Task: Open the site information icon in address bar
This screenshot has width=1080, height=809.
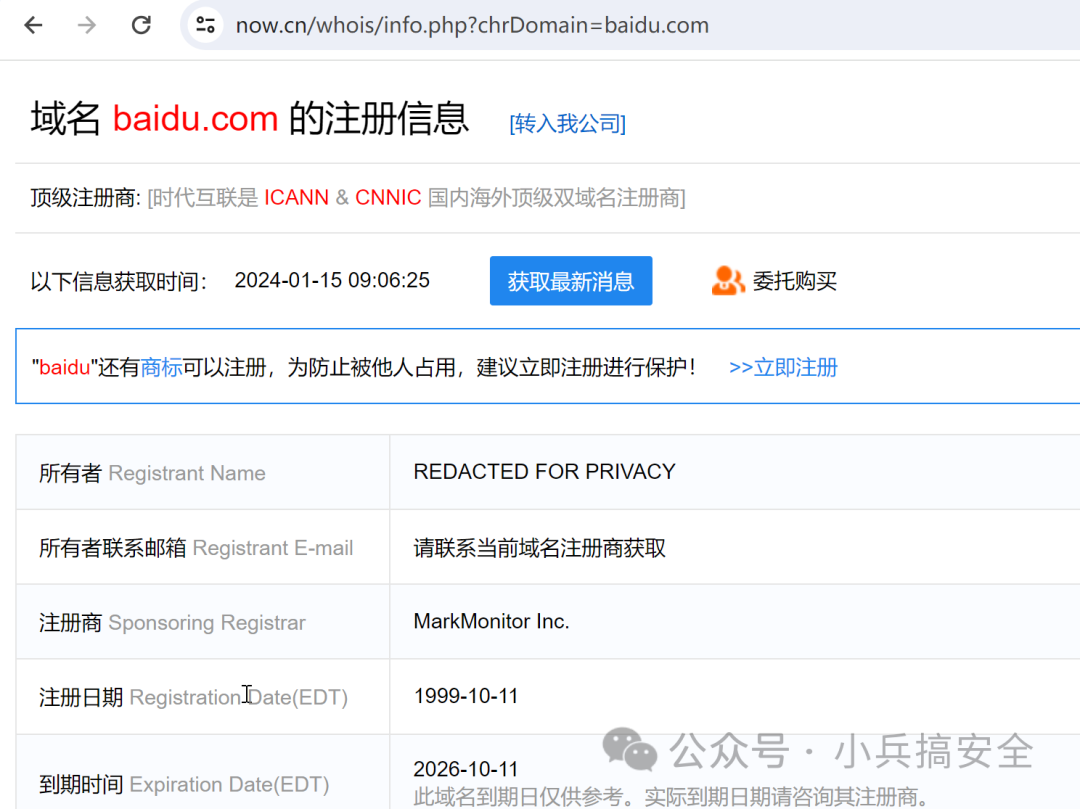Action: tap(205, 25)
